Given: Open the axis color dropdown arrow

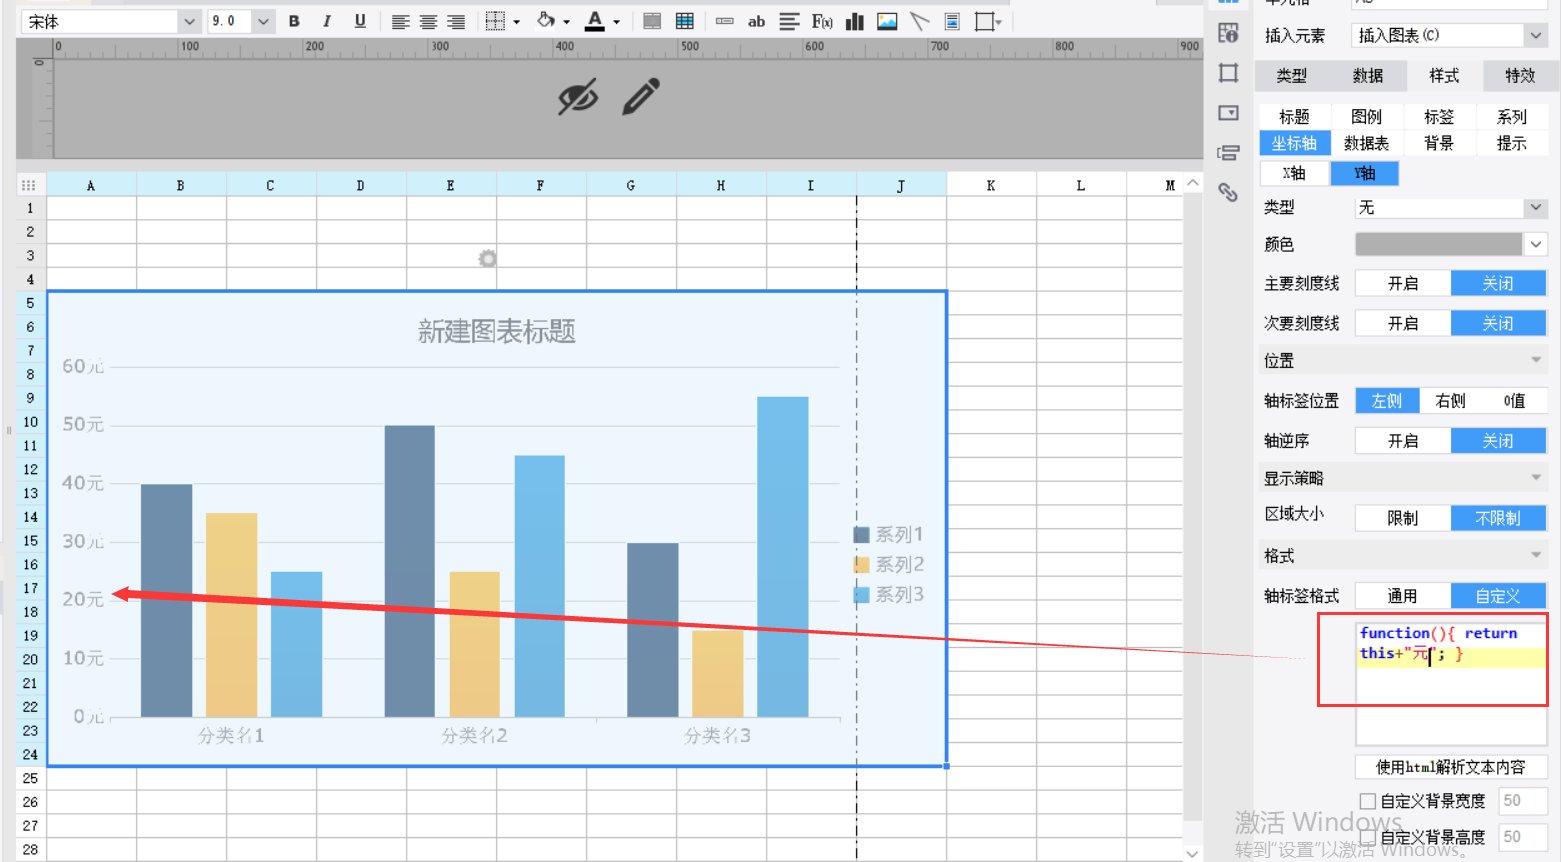Looking at the screenshot, I should pyautogui.click(x=1536, y=244).
